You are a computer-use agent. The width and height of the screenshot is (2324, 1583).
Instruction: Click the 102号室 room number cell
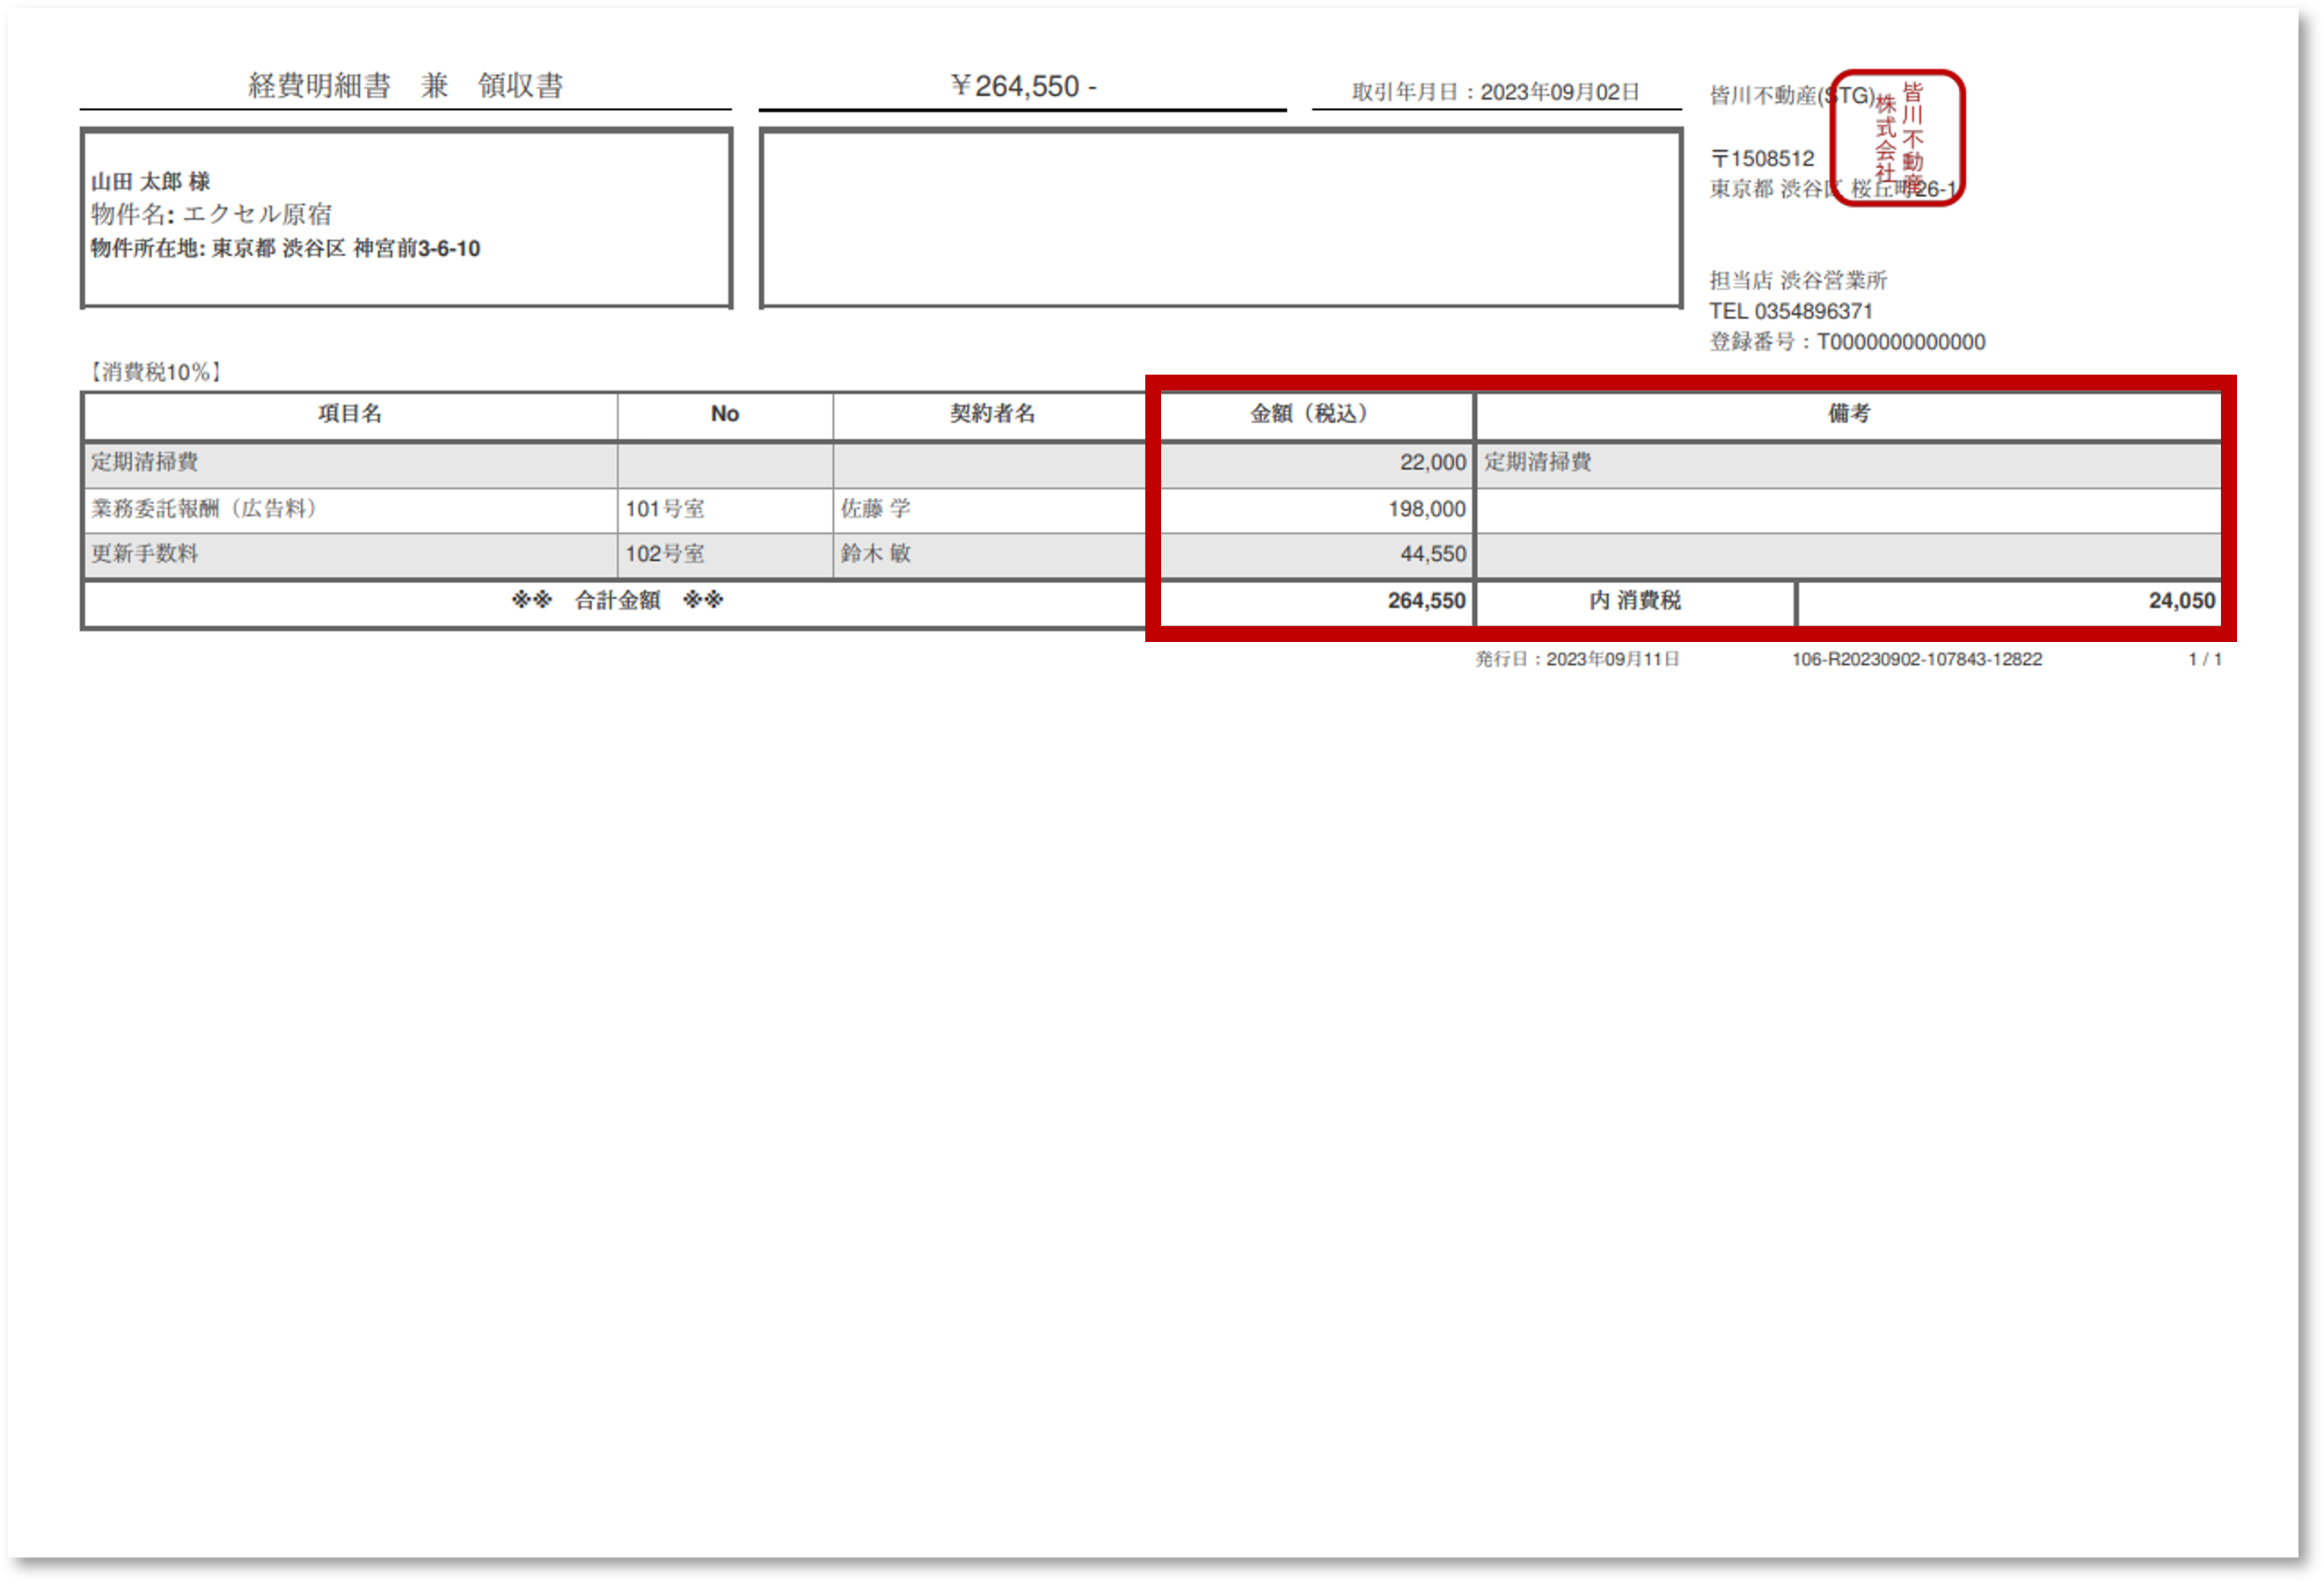pyautogui.click(x=665, y=554)
